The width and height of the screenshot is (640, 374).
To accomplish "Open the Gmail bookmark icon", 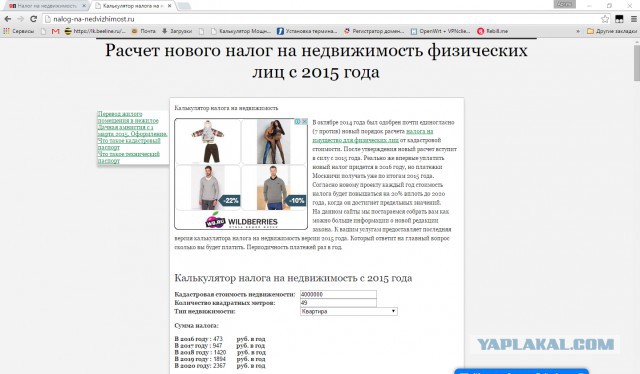I will (56, 31).
